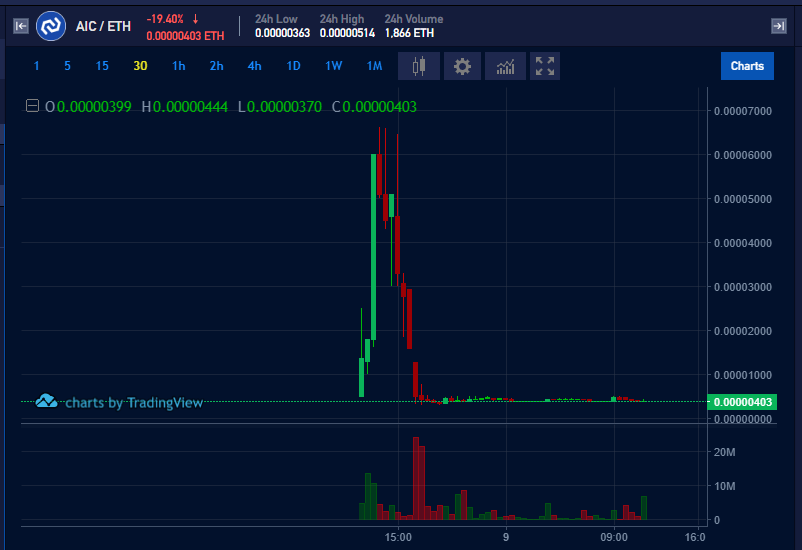
Task: Collapse the OHLC legend minus box
Action: (32, 106)
